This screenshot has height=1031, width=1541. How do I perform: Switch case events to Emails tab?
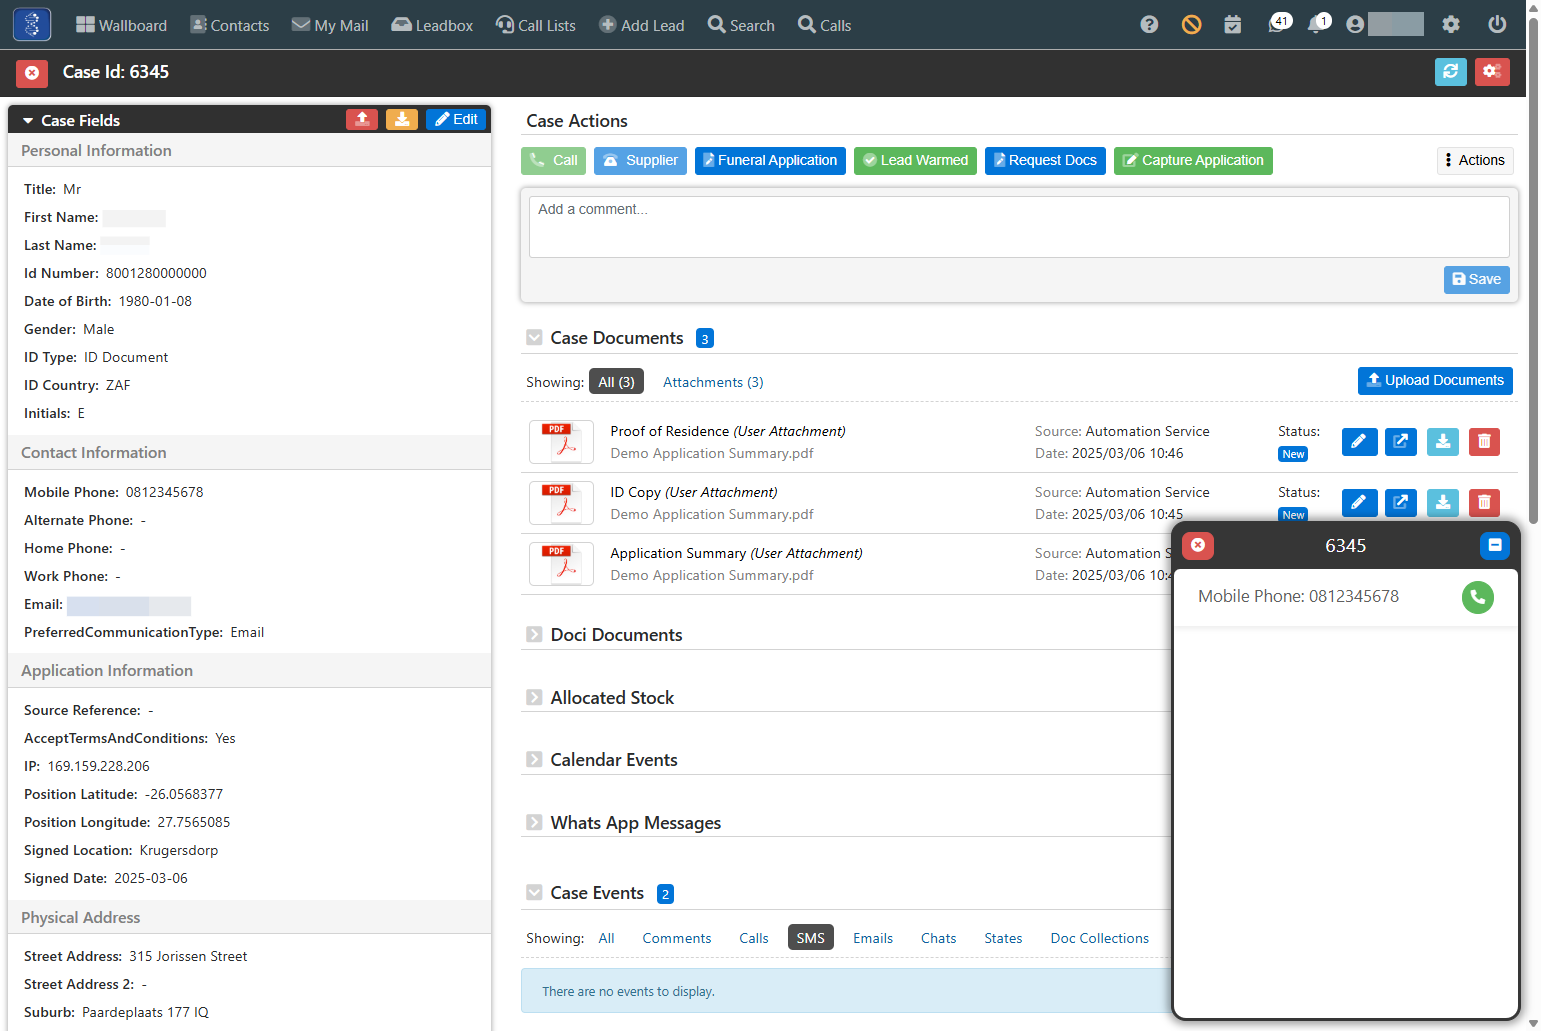[873, 938]
